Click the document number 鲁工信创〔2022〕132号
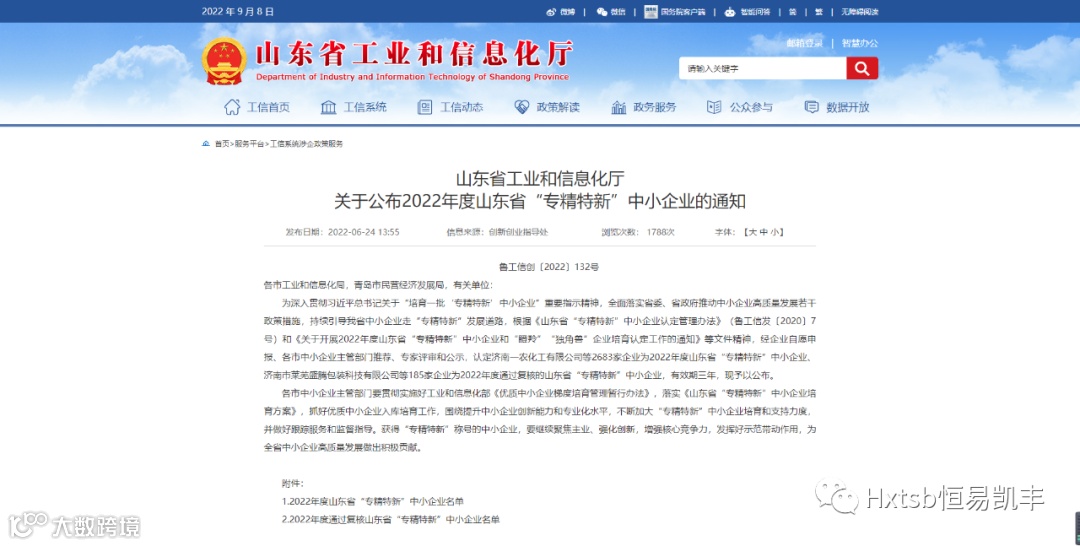The width and height of the screenshot is (1080, 546). (549, 266)
